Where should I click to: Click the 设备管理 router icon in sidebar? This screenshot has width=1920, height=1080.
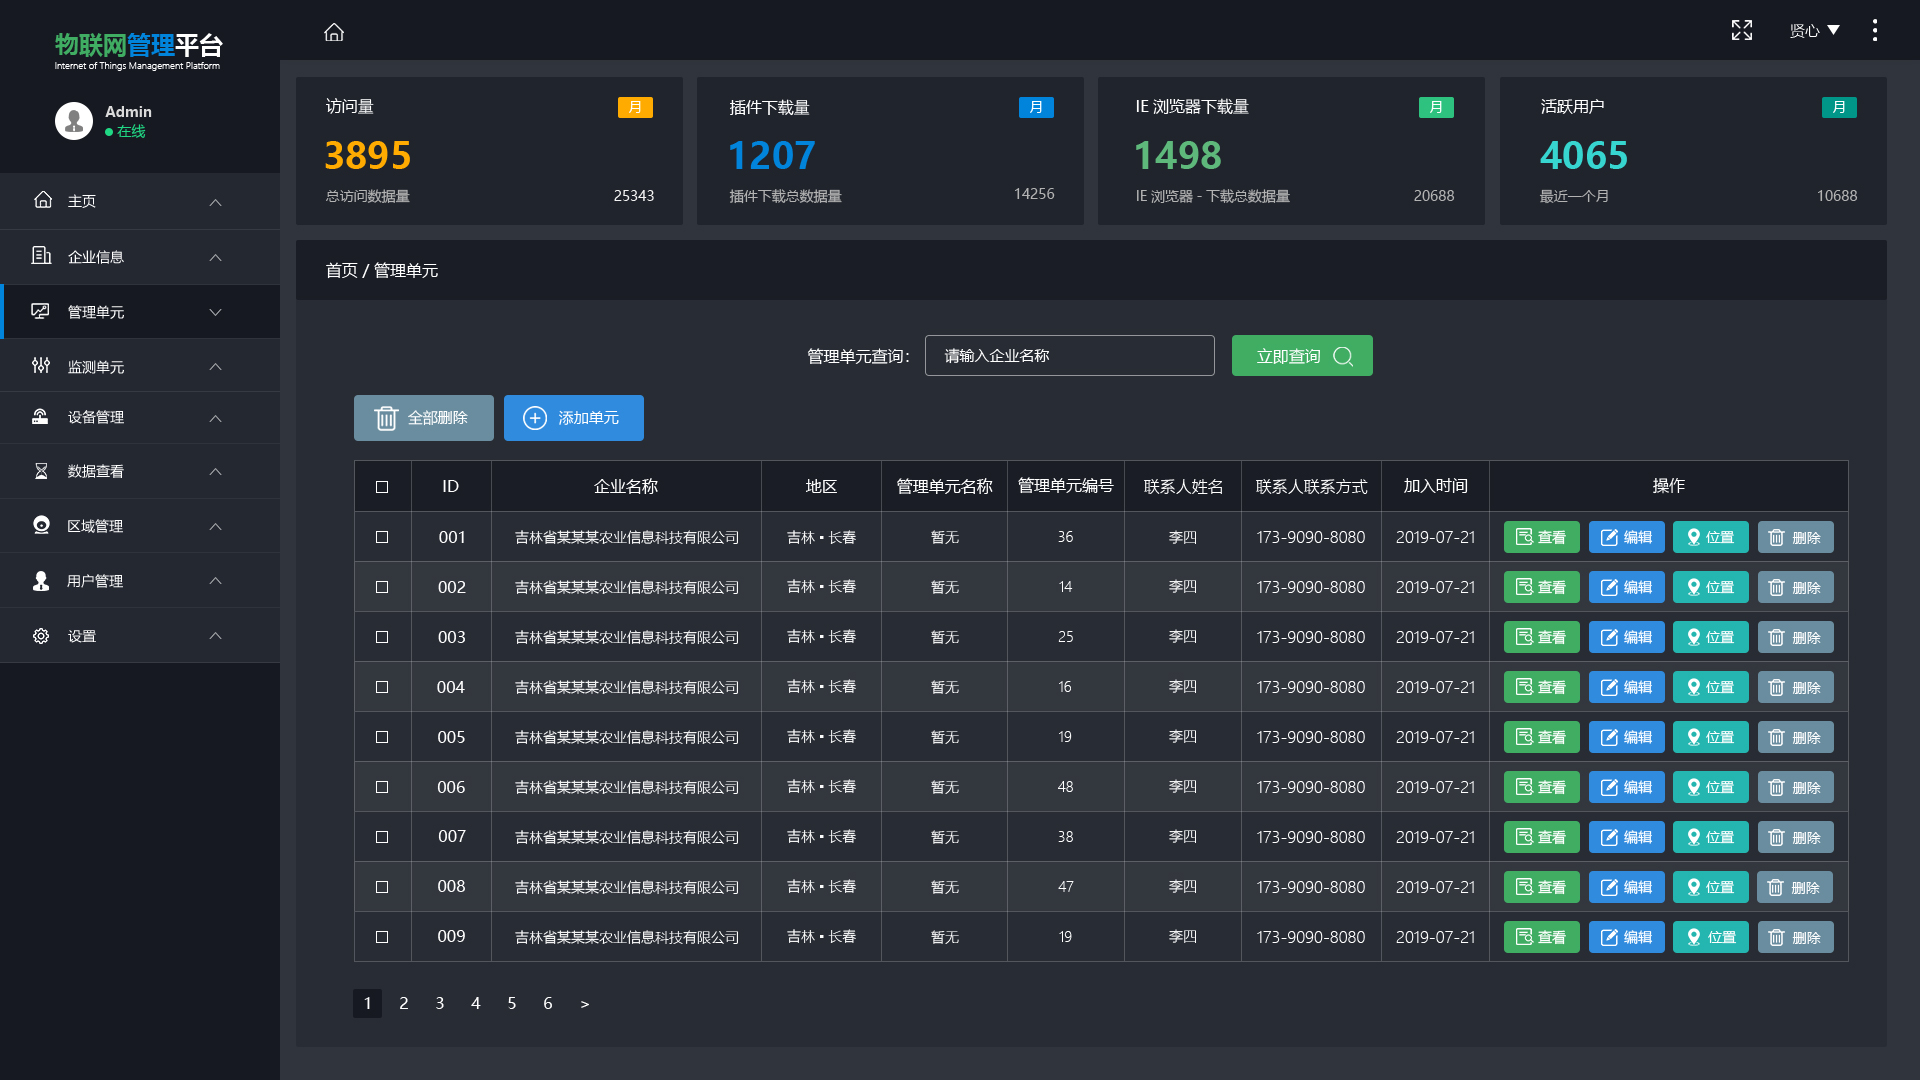click(x=41, y=417)
